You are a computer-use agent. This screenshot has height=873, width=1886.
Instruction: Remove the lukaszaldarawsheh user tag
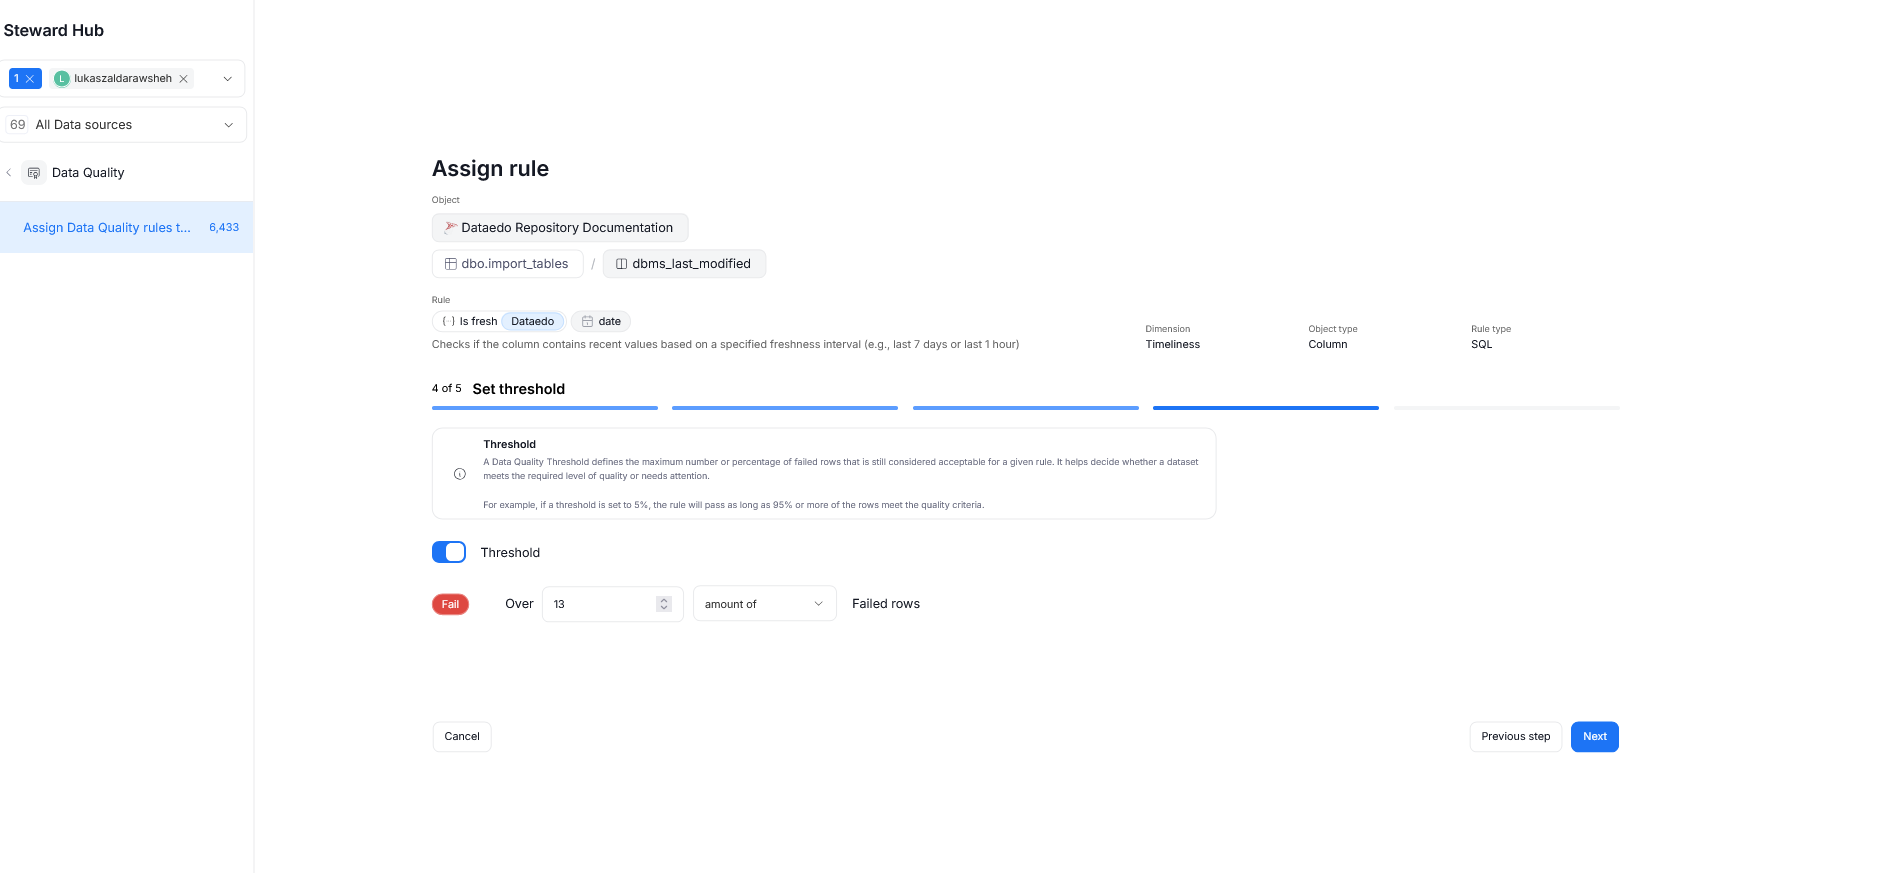(x=184, y=79)
